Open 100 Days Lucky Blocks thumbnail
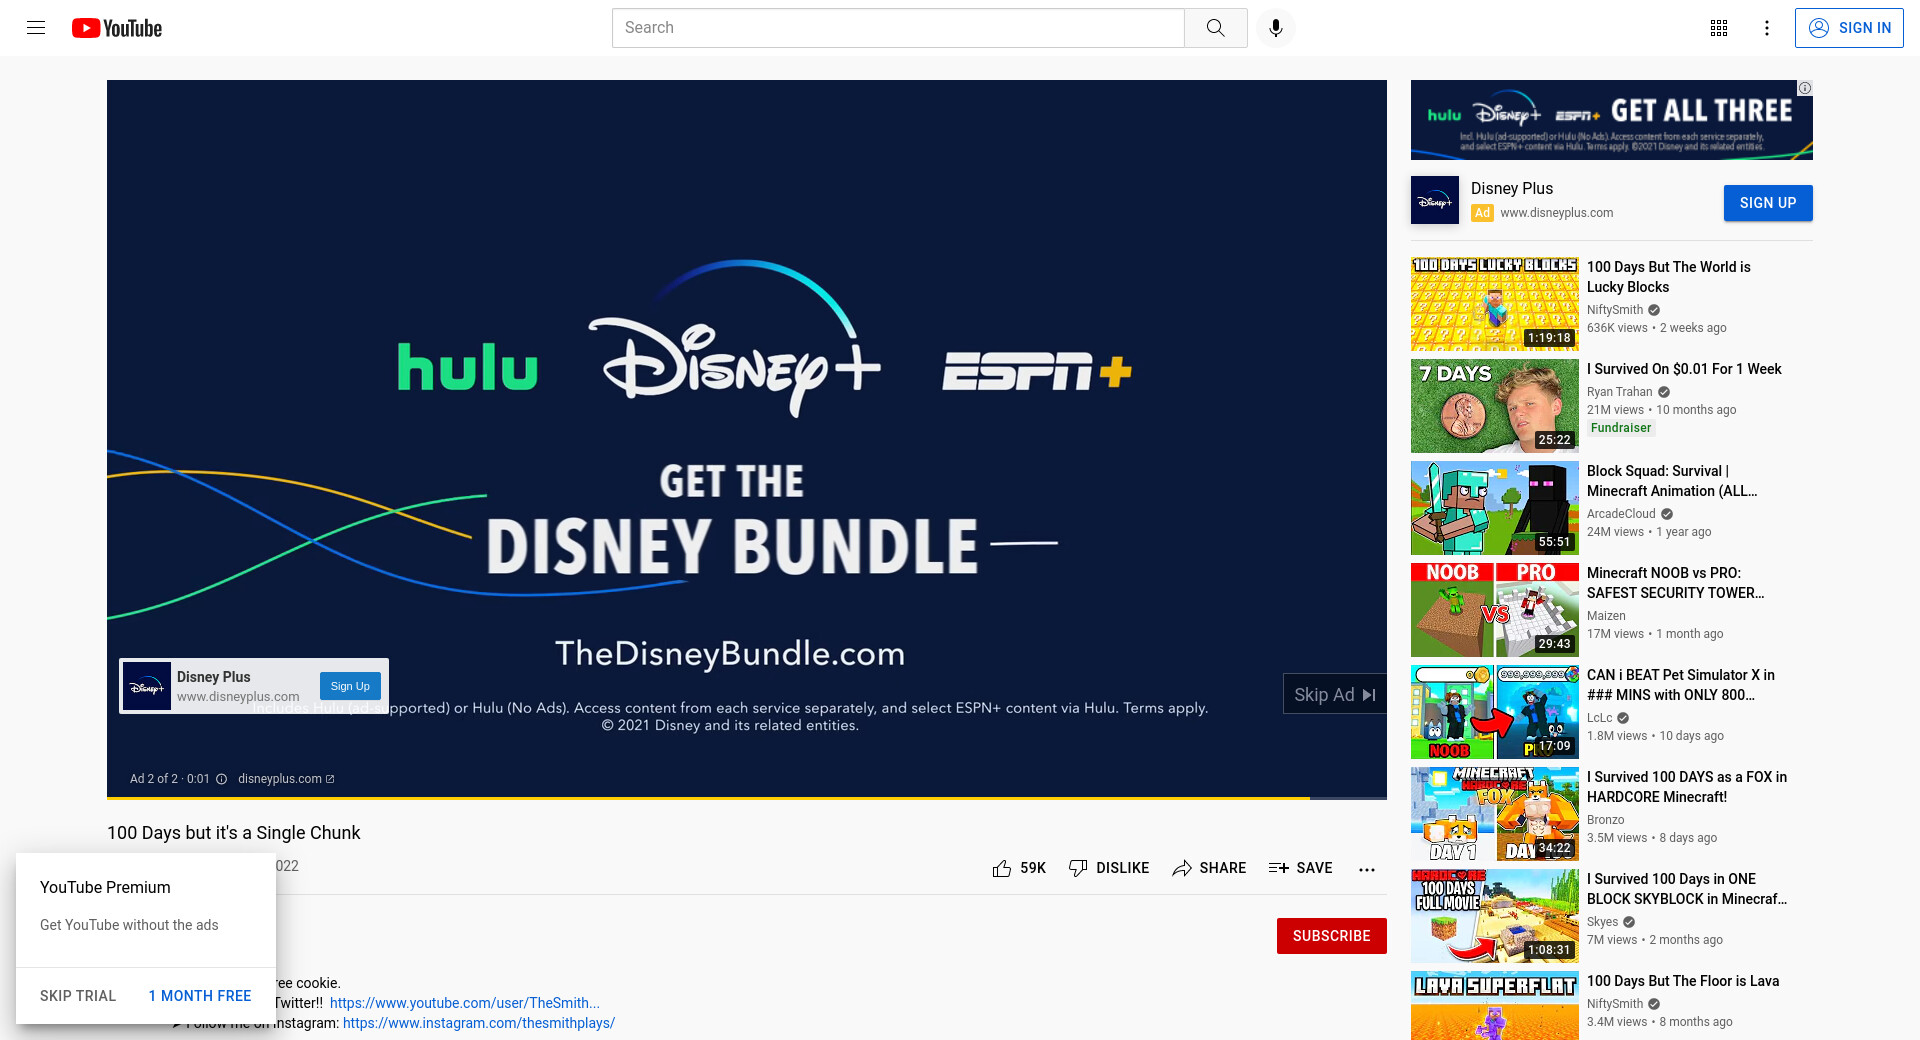1920x1040 pixels. click(1494, 304)
